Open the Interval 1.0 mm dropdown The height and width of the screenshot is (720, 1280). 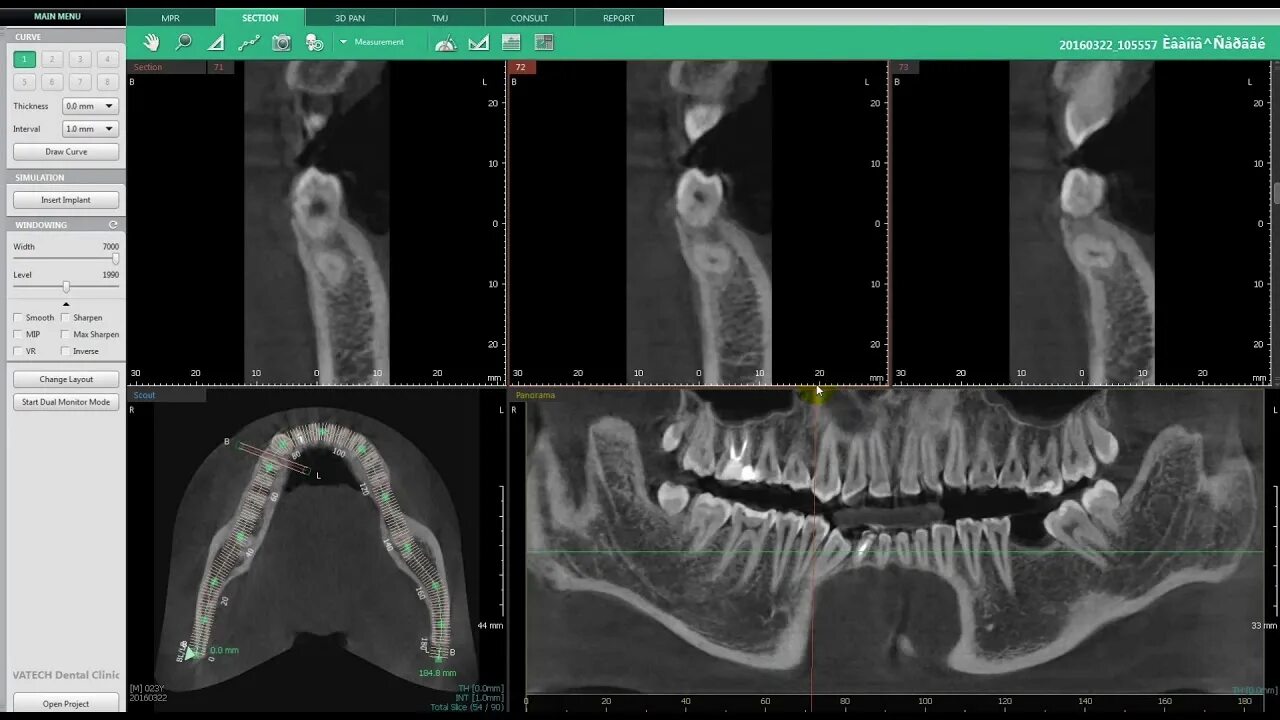91,129
